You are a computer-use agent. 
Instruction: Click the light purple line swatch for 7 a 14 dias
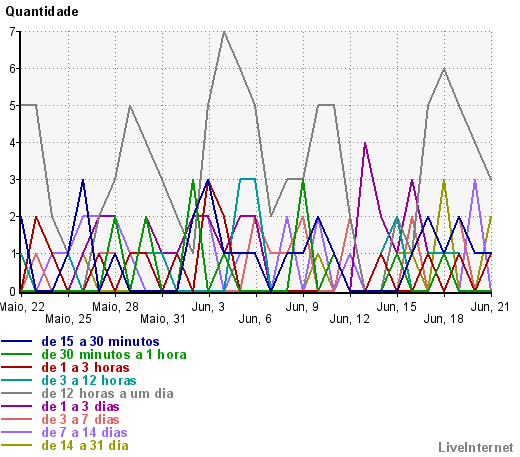coord(17,432)
